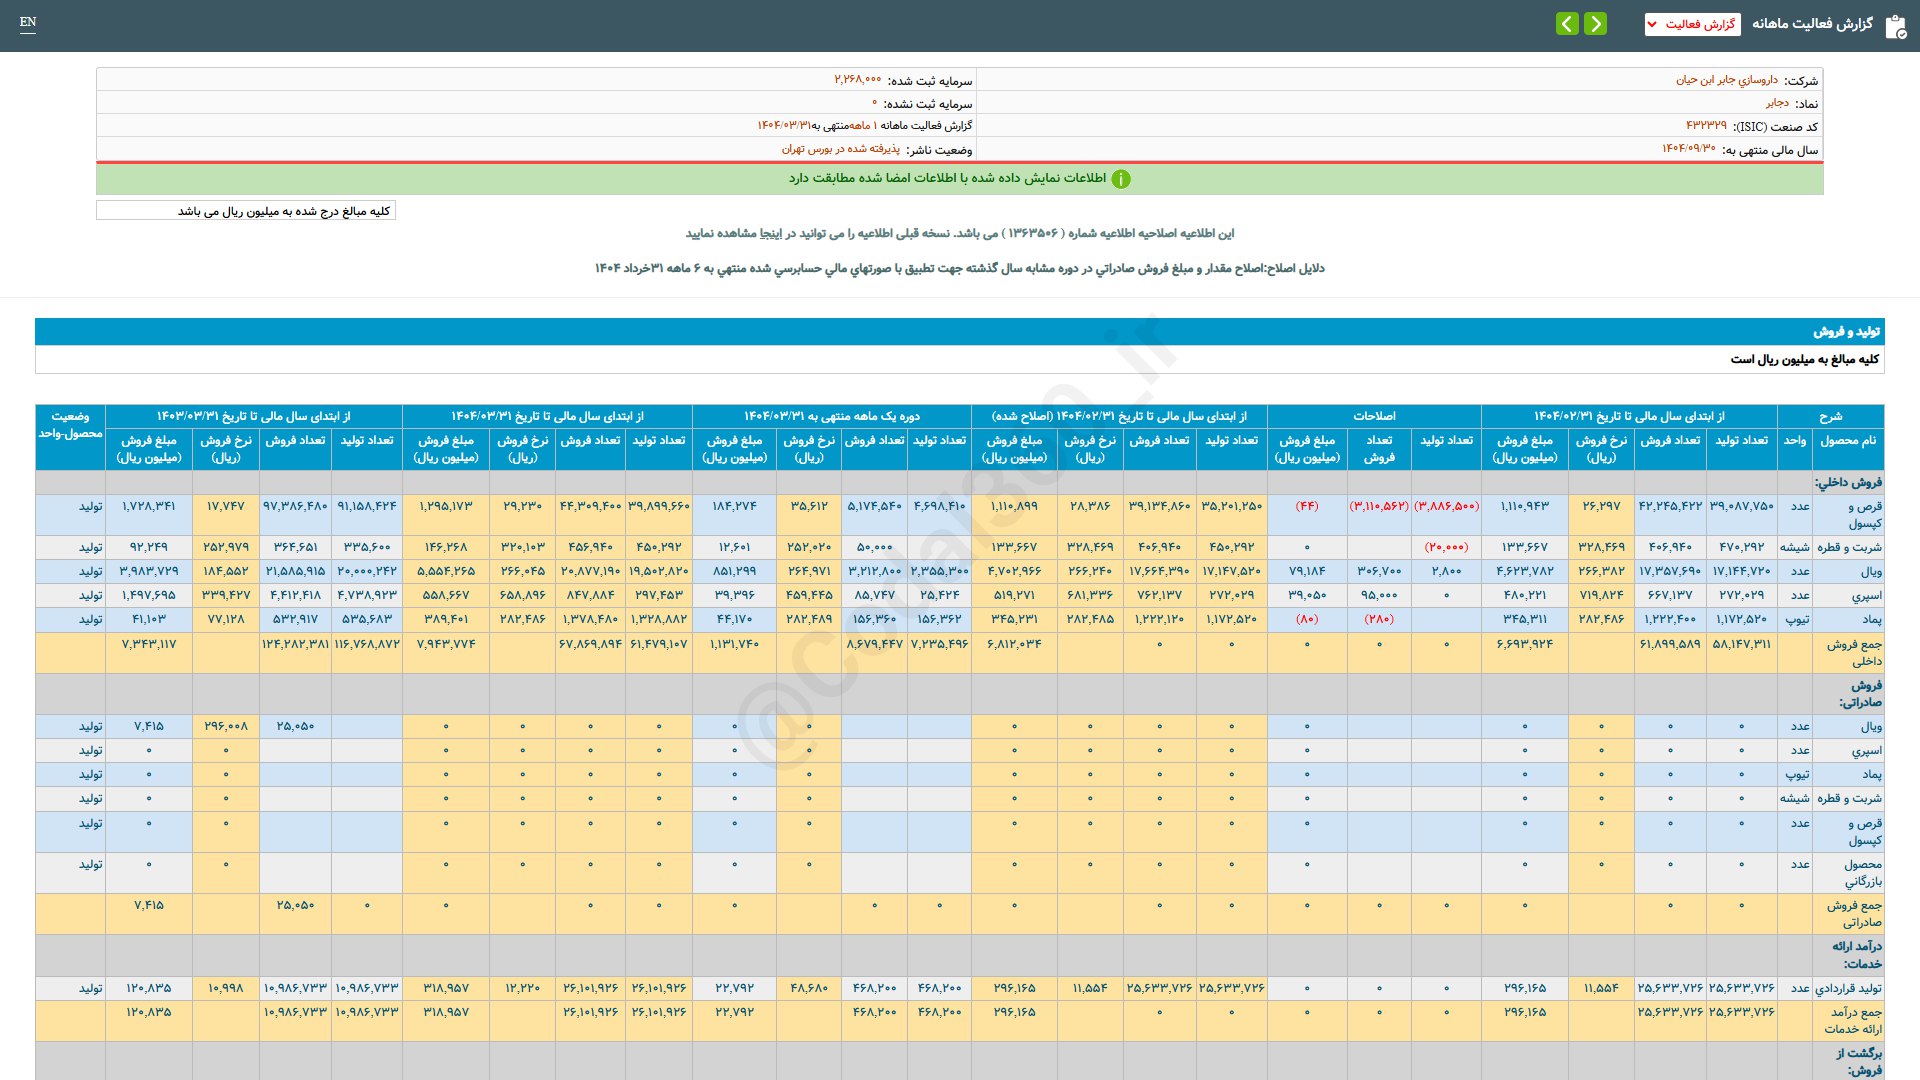Click the اصلاحات column group header

coord(1374,416)
